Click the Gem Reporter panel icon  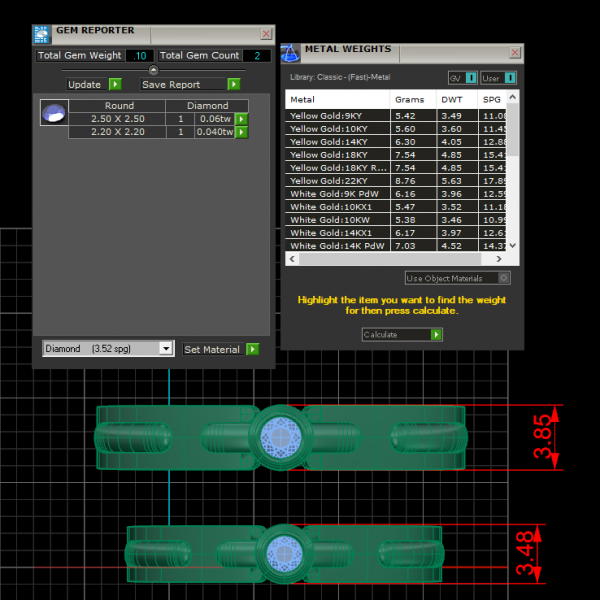coord(41,34)
